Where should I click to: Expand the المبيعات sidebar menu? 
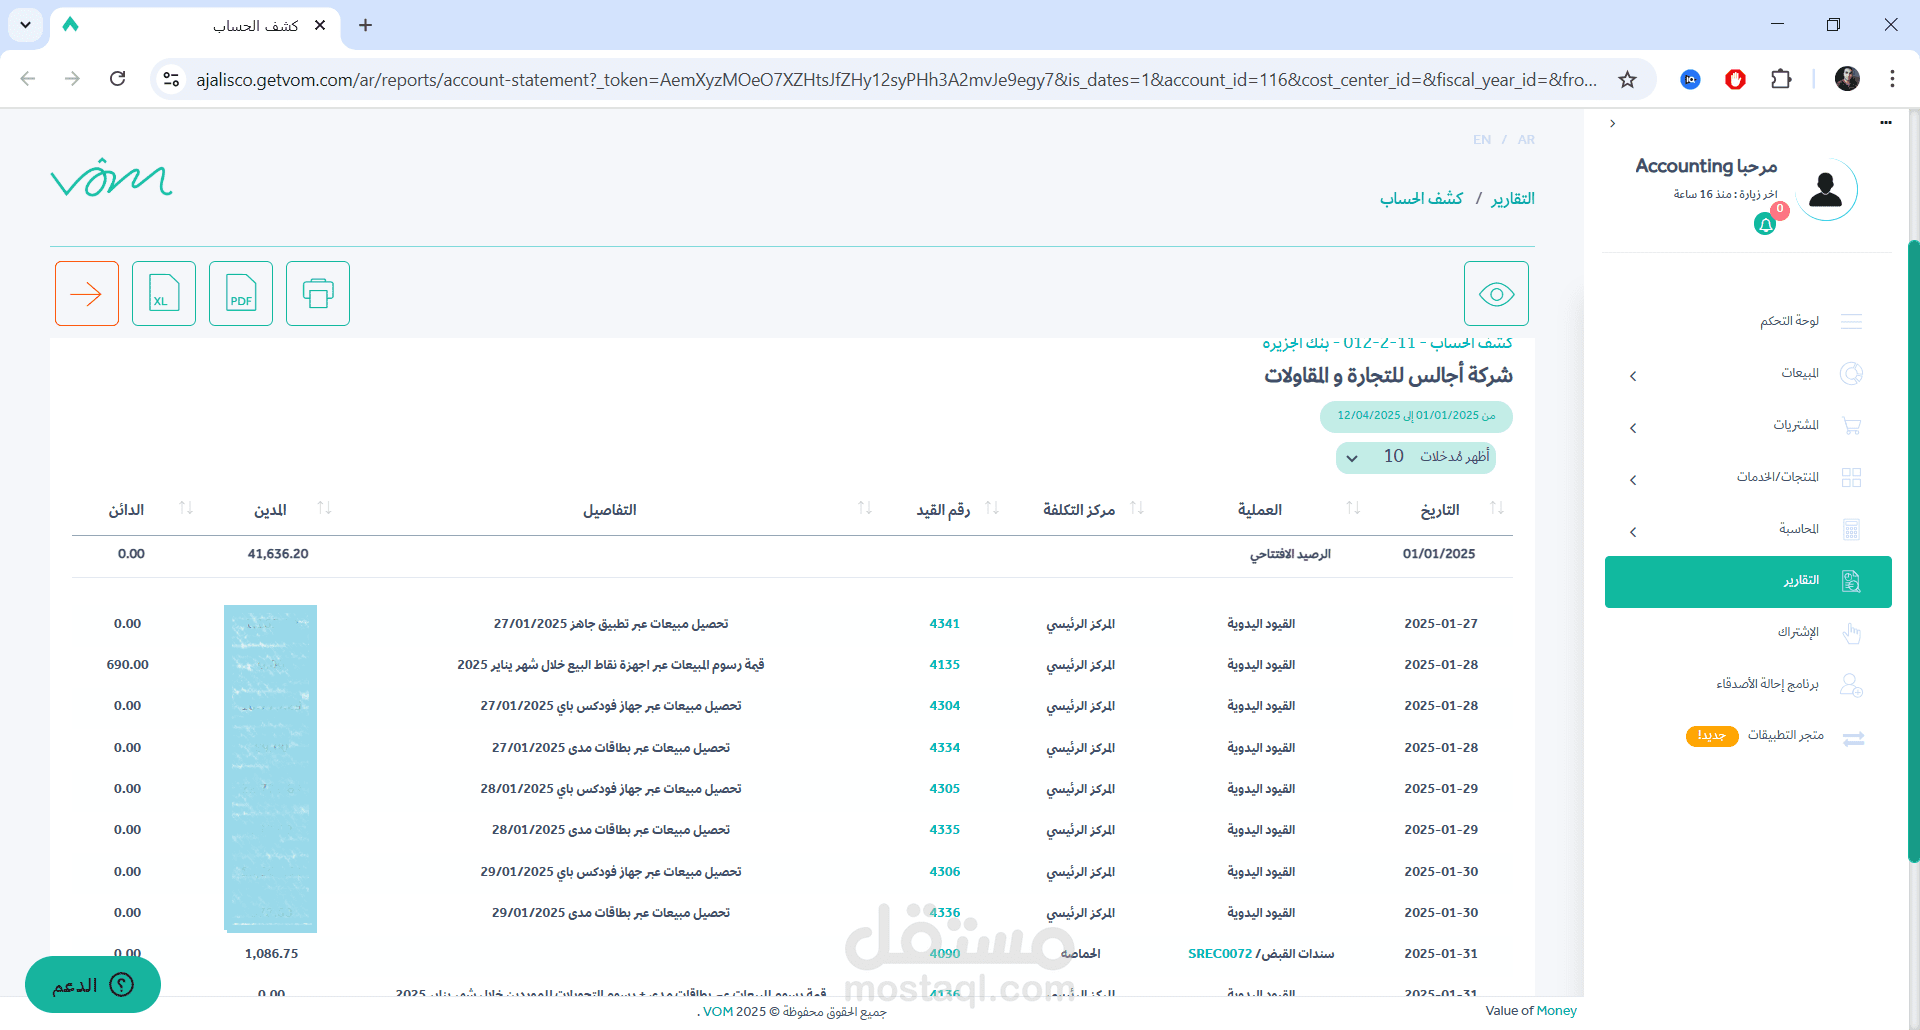point(1750,374)
